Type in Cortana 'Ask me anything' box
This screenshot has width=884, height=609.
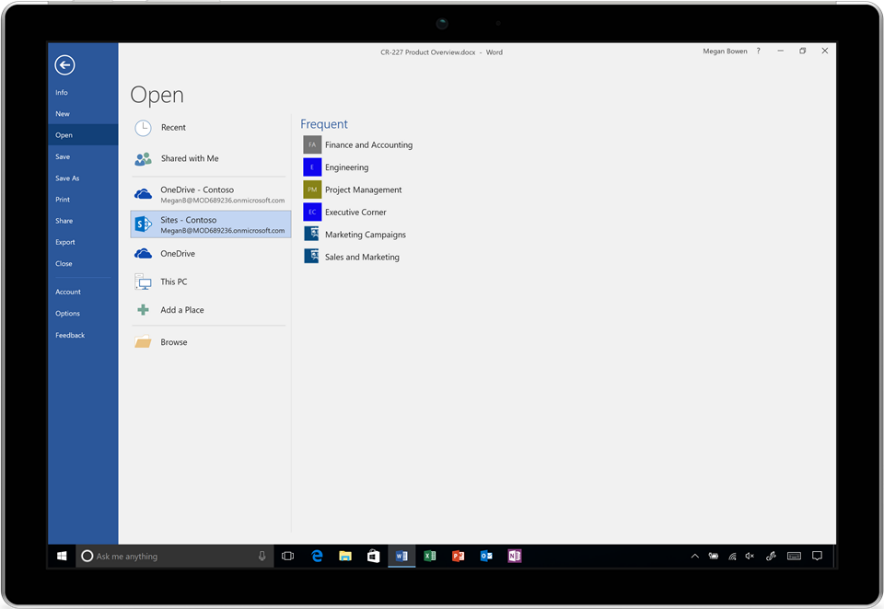pos(170,556)
